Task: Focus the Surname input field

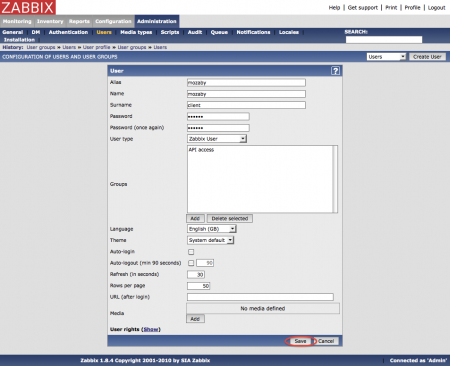Action: (246, 105)
